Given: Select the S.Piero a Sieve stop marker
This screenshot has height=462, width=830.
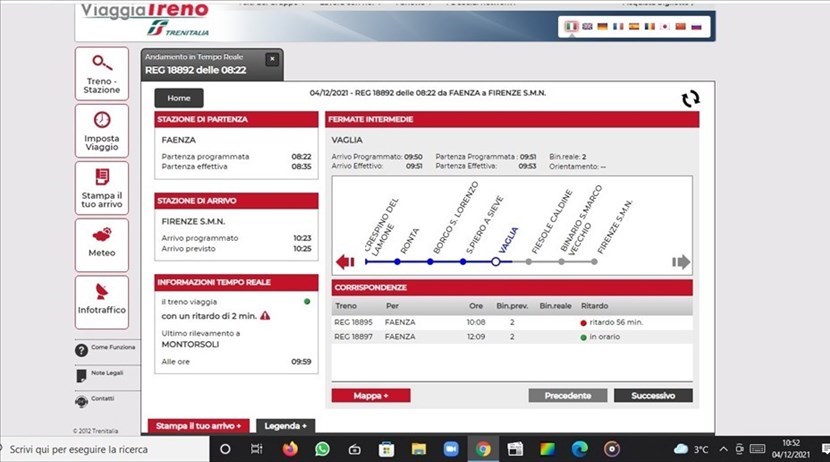Looking at the screenshot, I should tap(463, 261).
